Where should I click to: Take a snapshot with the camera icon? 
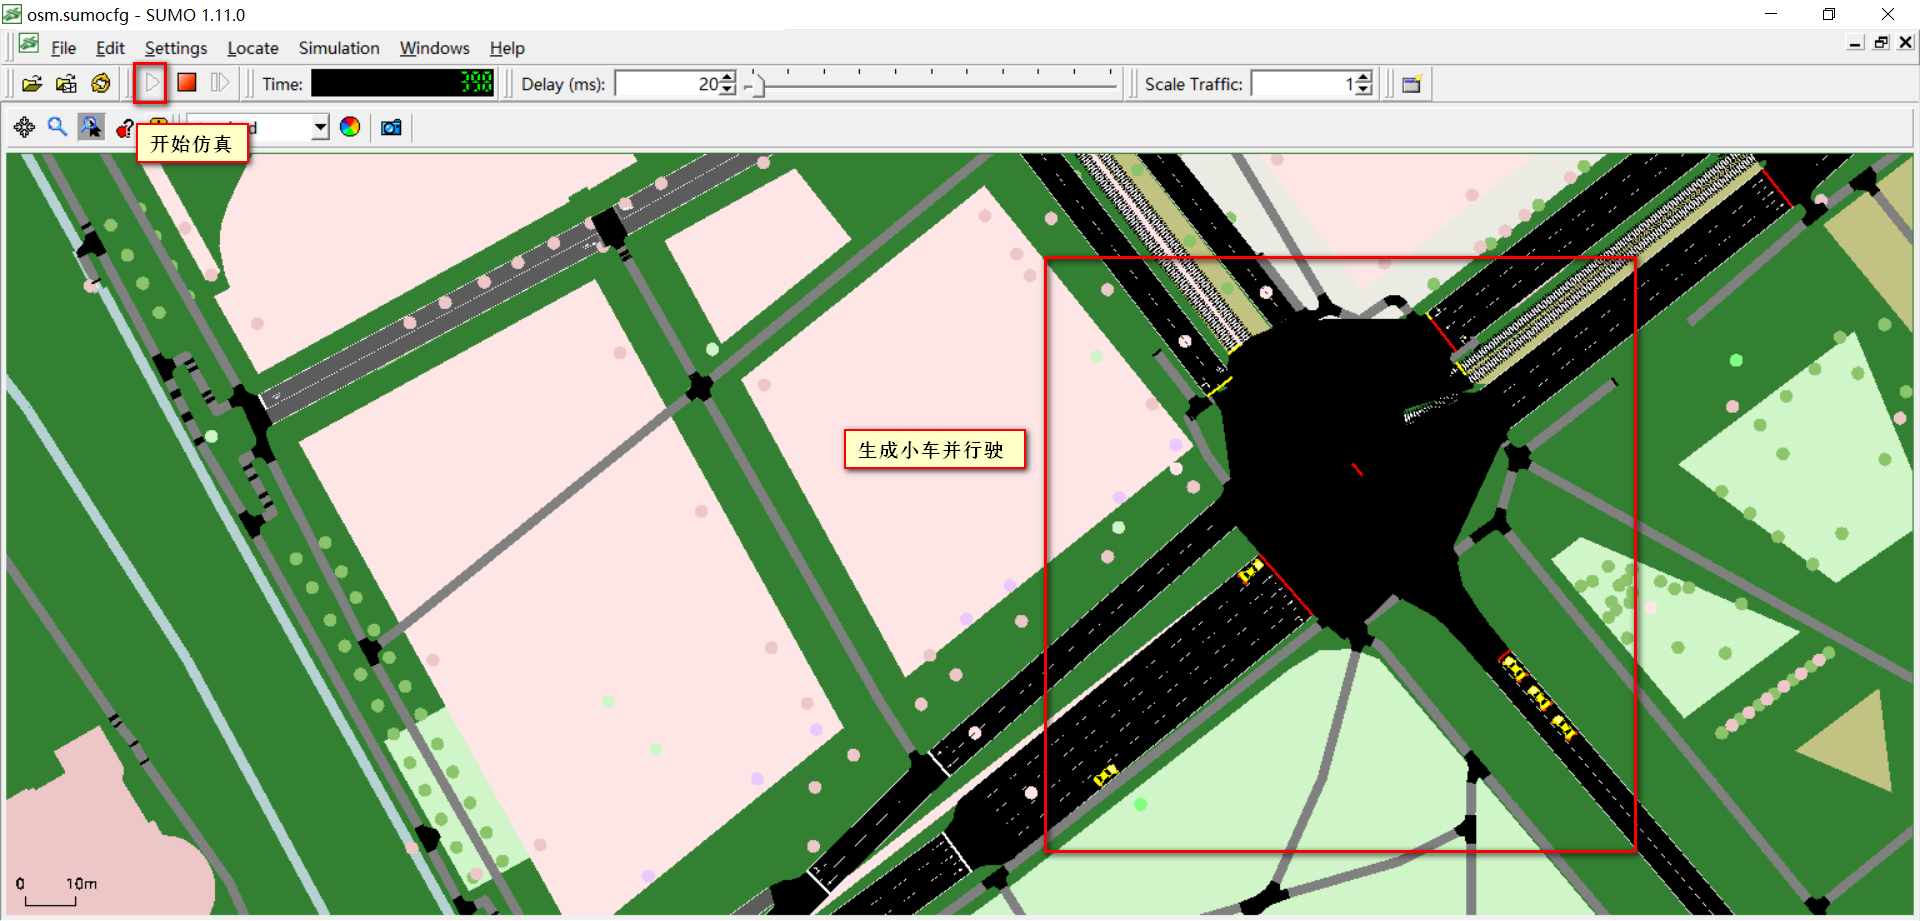pos(390,127)
